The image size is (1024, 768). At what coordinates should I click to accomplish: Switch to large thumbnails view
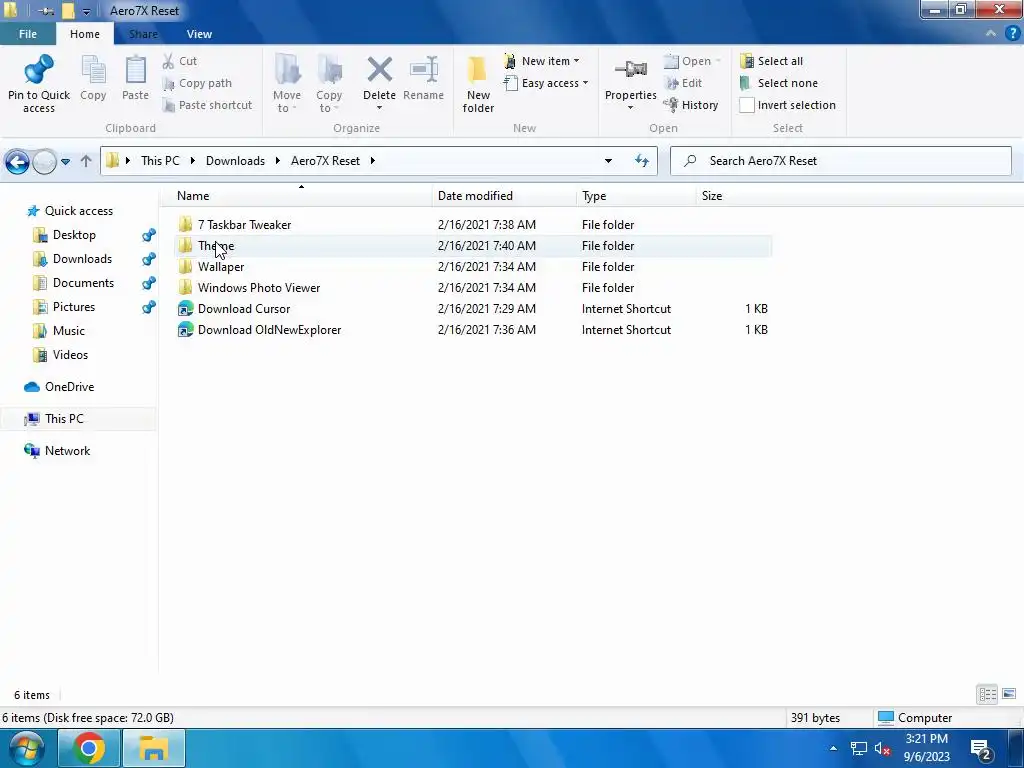point(1009,694)
